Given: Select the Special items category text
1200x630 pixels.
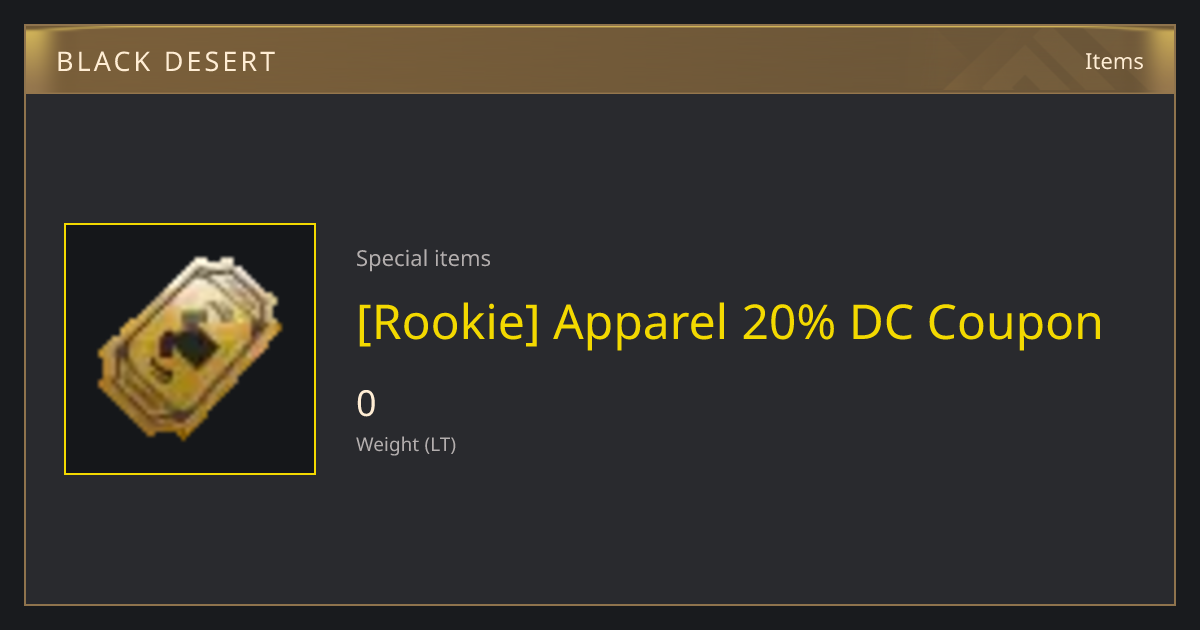Looking at the screenshot, I should coord(423,258).
